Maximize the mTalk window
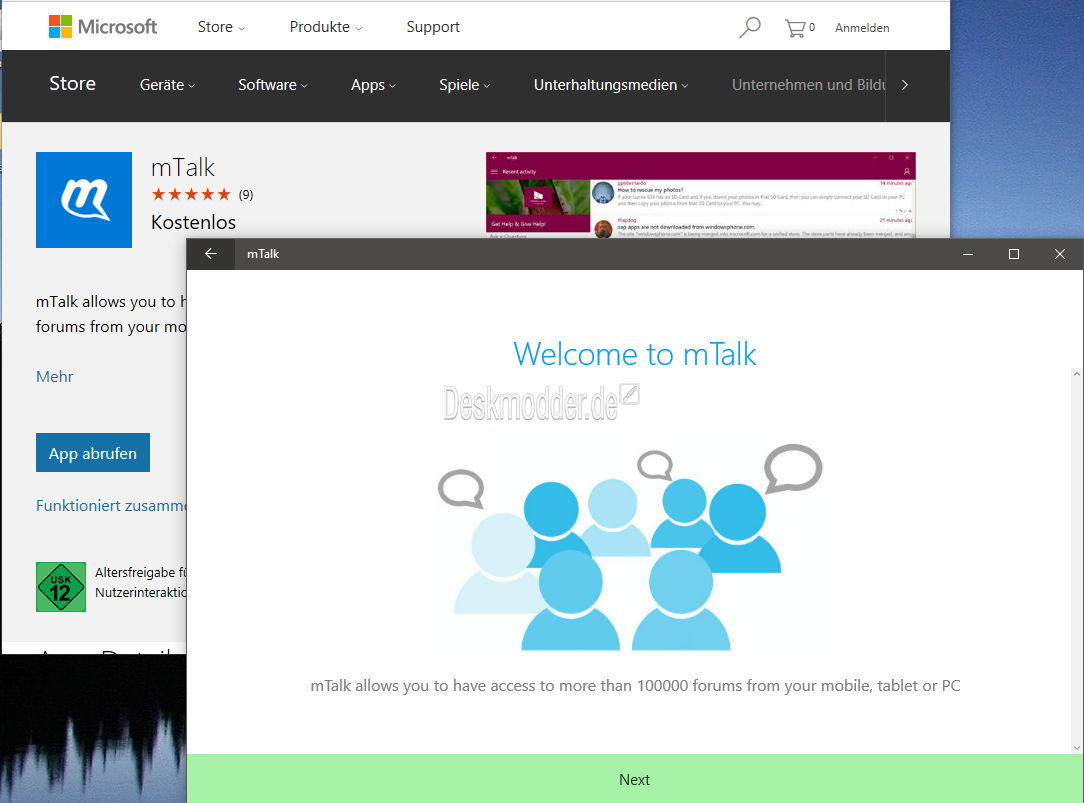The height and width of the screenshot is (803, 1084). click(x=1013, y=254)
